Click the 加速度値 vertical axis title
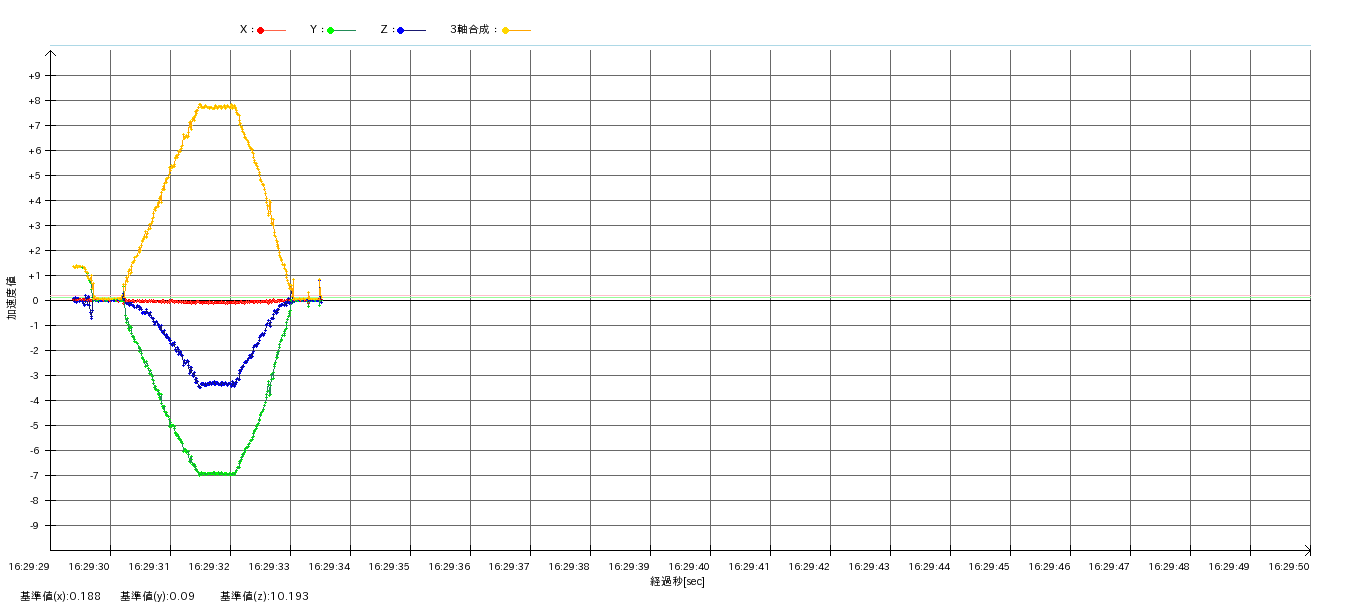The image size is (1350, 610). pyautogui.click(x=12, y=297)
